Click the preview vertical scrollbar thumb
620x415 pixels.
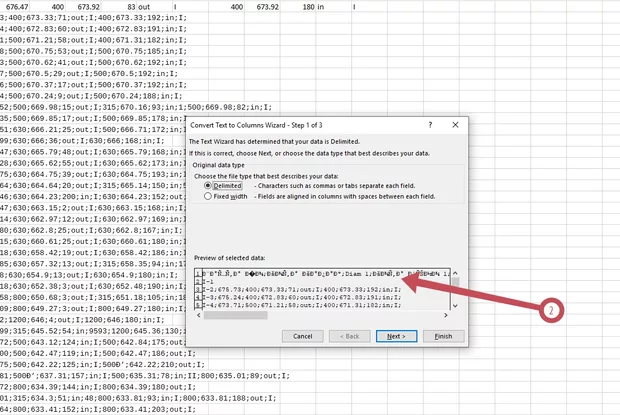coord(456,282)
